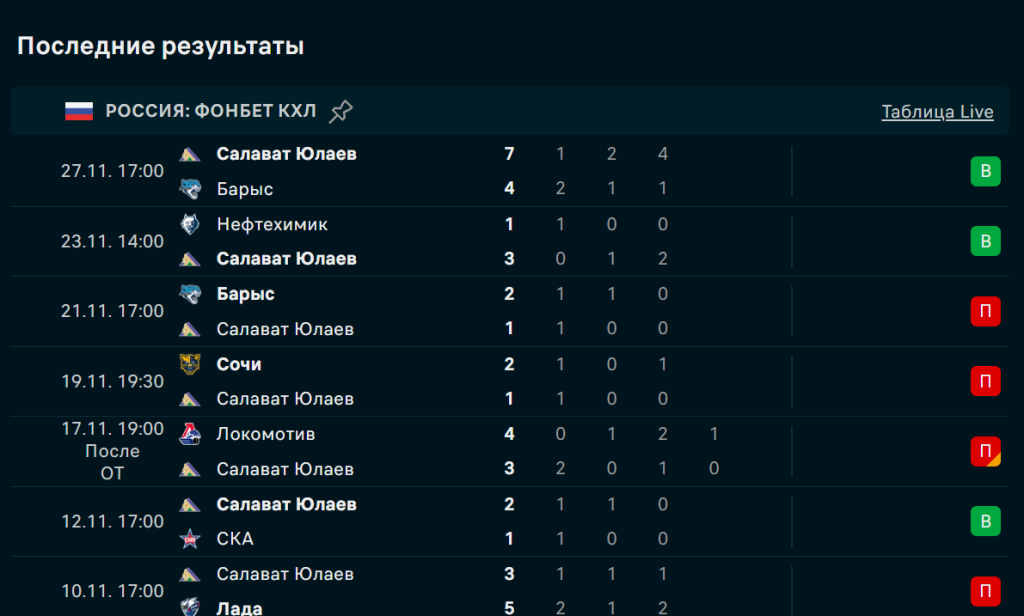
Task: Select the Нефтехимик team name
Action: [272, 225]
